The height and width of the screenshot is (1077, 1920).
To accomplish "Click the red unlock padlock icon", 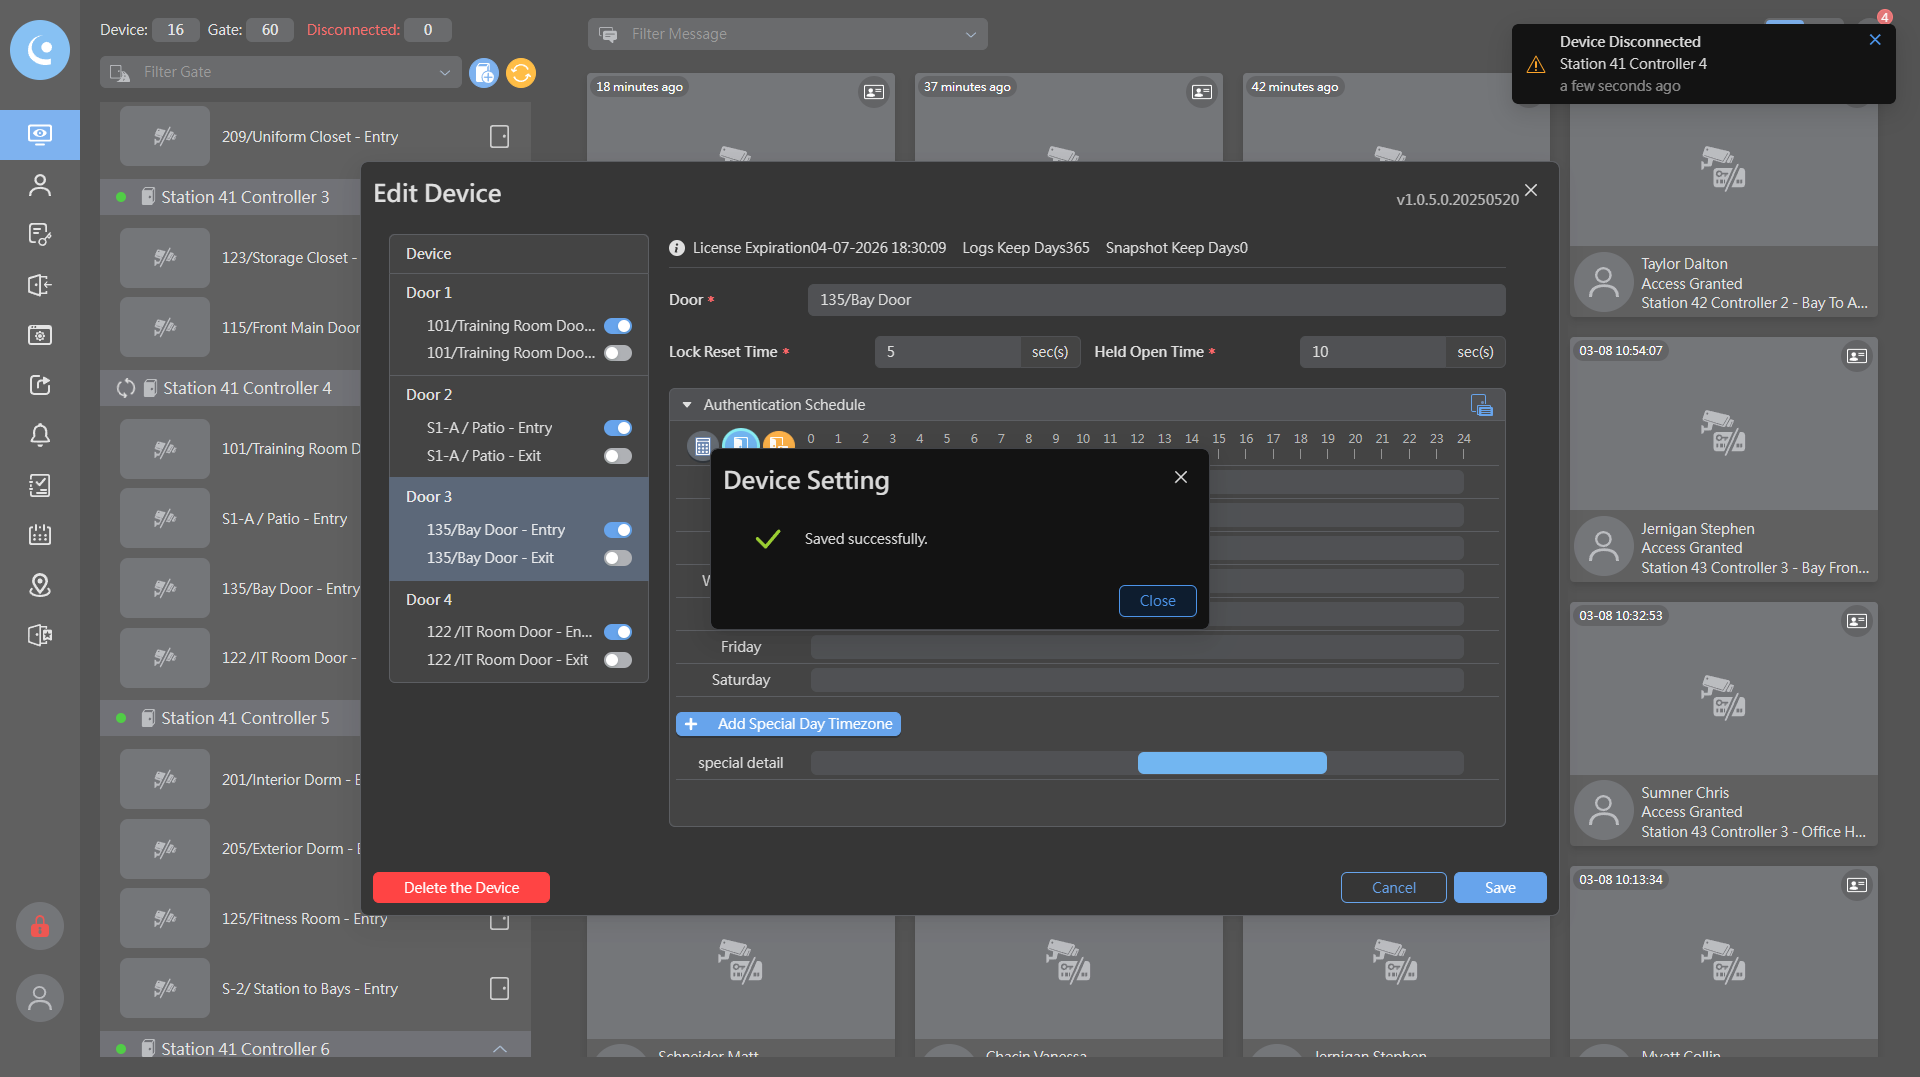I will coord(40,926).
